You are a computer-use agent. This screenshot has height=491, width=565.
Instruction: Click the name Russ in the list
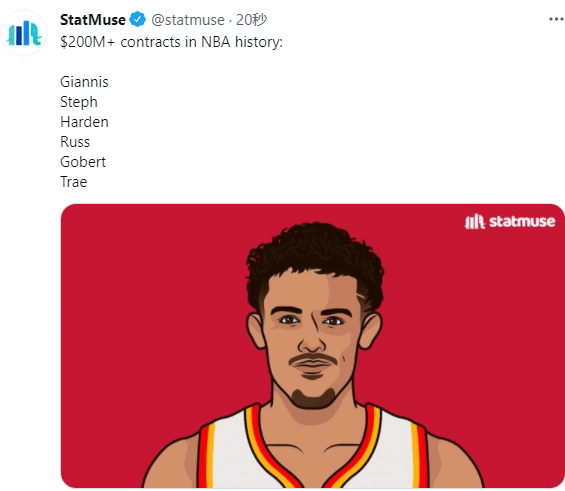(x=75, y=142)
